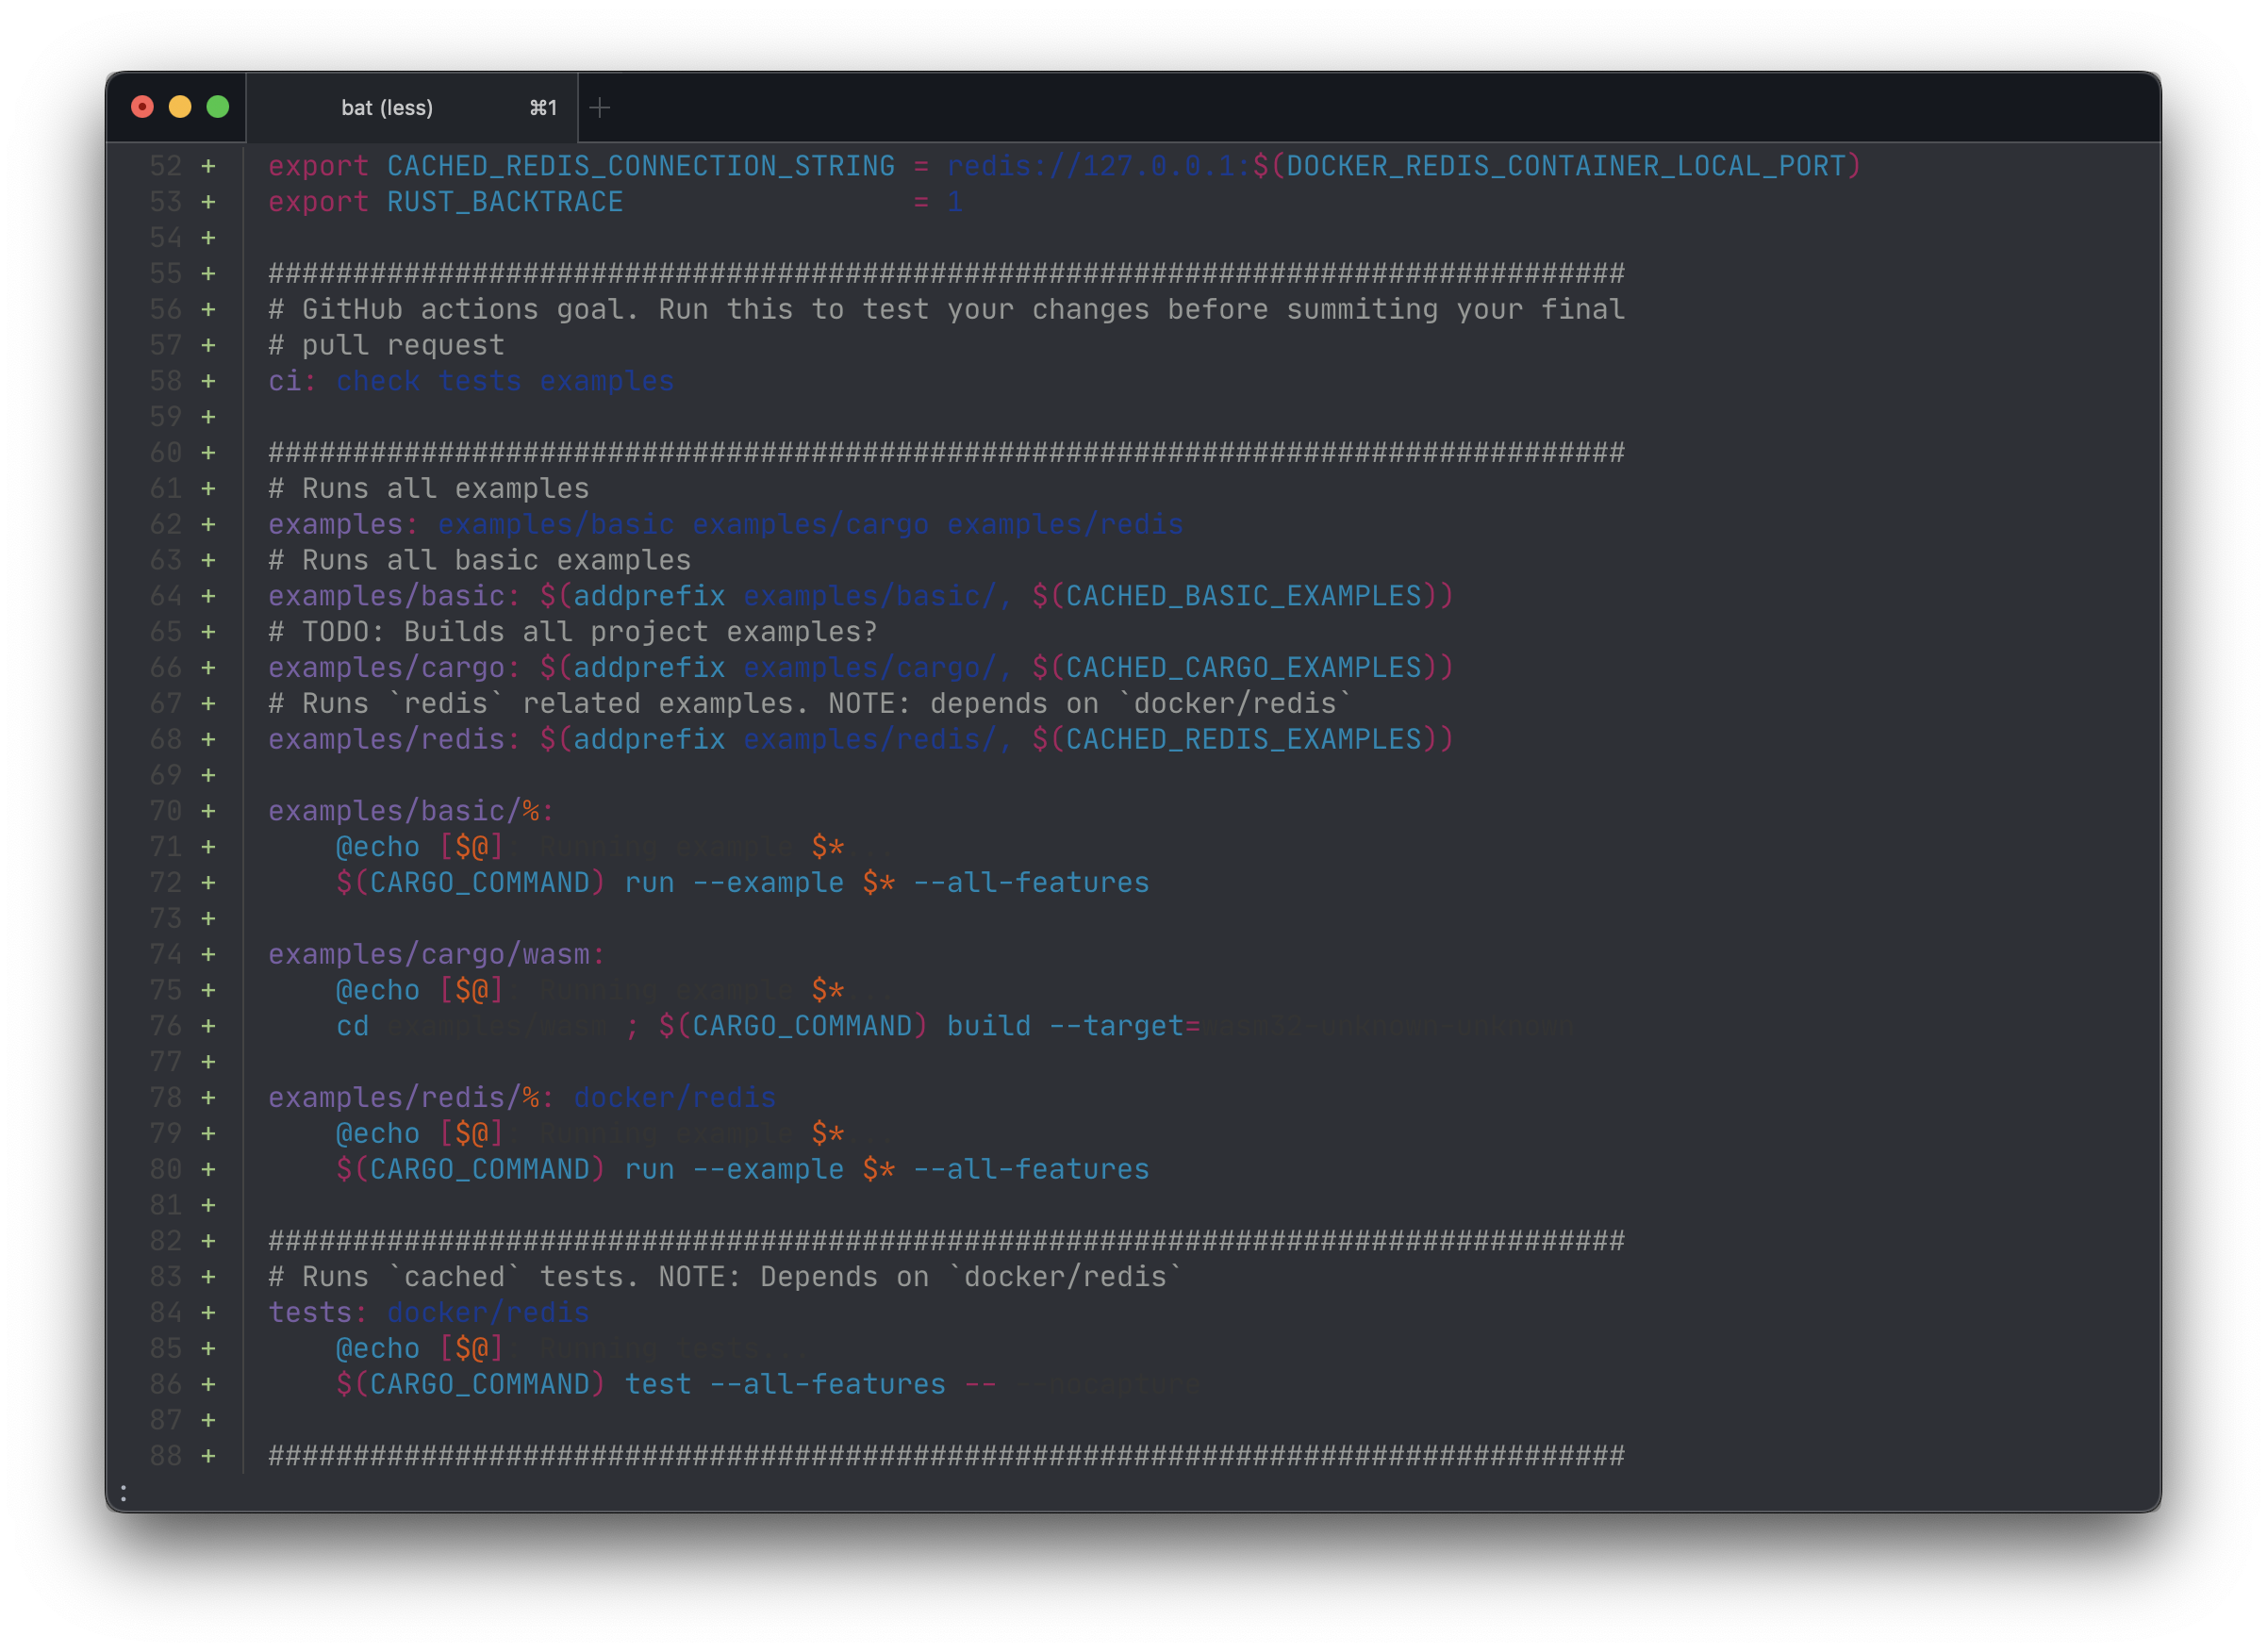This screenshot has width=2267, height=1652.
Task: Select the CACHED_REDIS_CONNECTION_STRING export line
Action: tap(640, 165)
